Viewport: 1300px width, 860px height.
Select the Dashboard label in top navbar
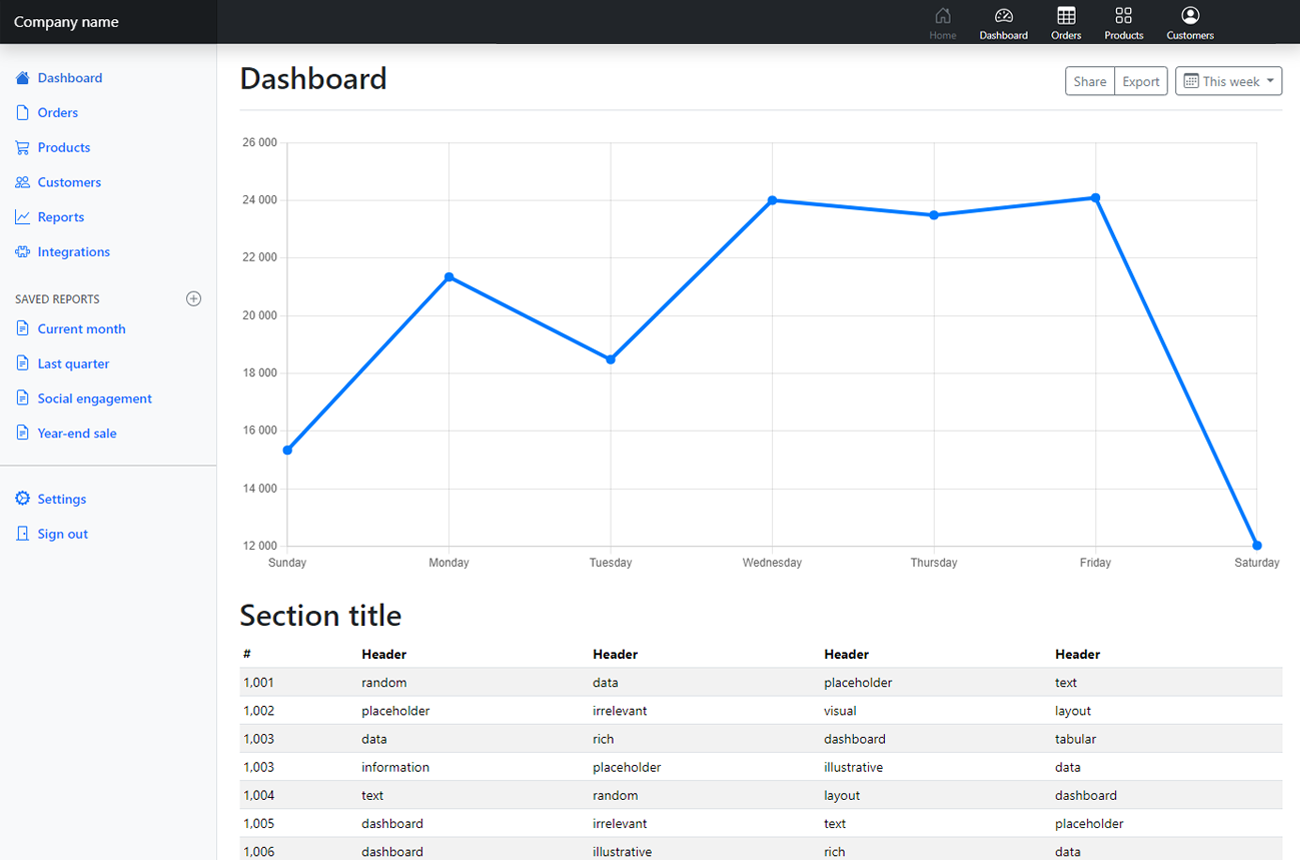click(x=1004, y=35)
